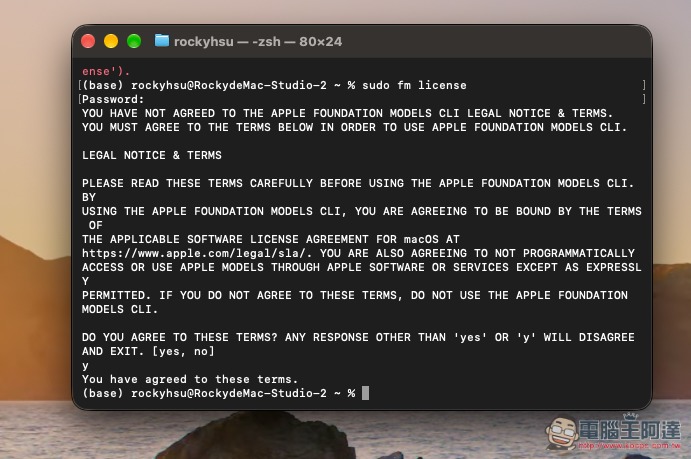This screenshot has width=691, height=459.
Task: Click the 'MODELS CLI.' line
Action: (x=120, y=309)
